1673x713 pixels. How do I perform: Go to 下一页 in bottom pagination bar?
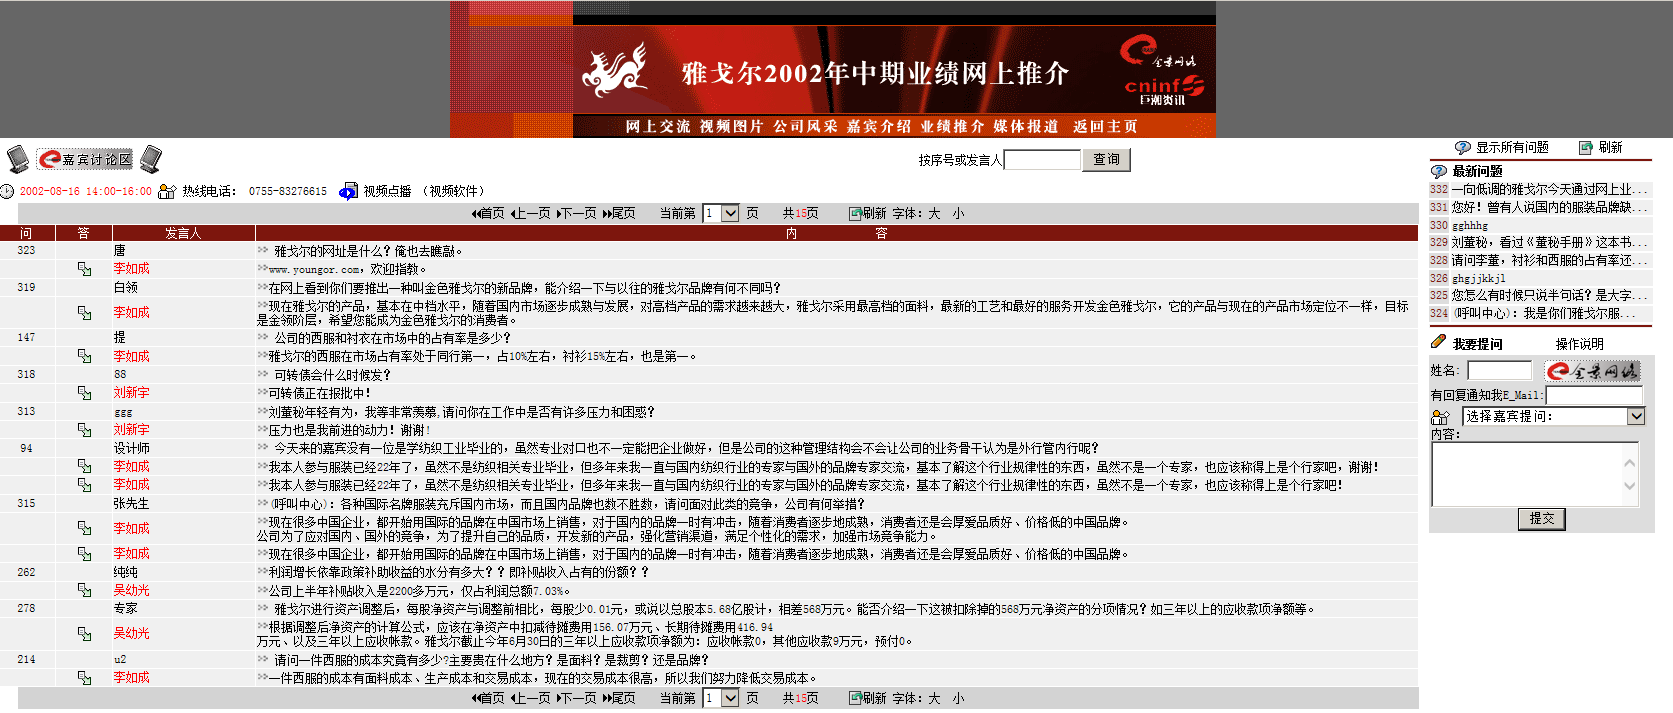(x=577, y=698)
